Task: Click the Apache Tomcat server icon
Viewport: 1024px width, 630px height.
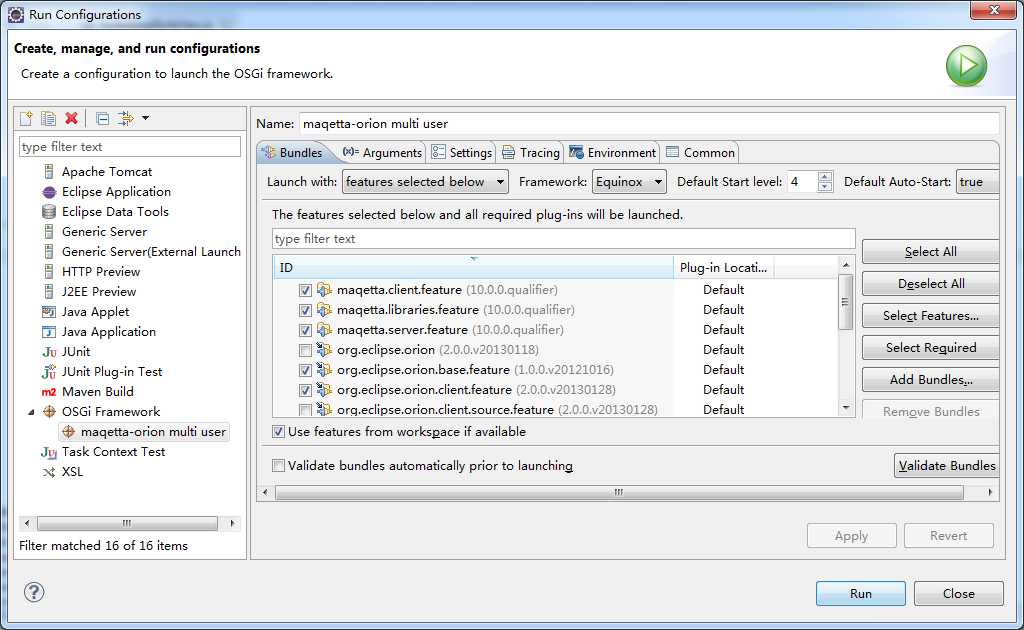Action: (x=49, y=172)
